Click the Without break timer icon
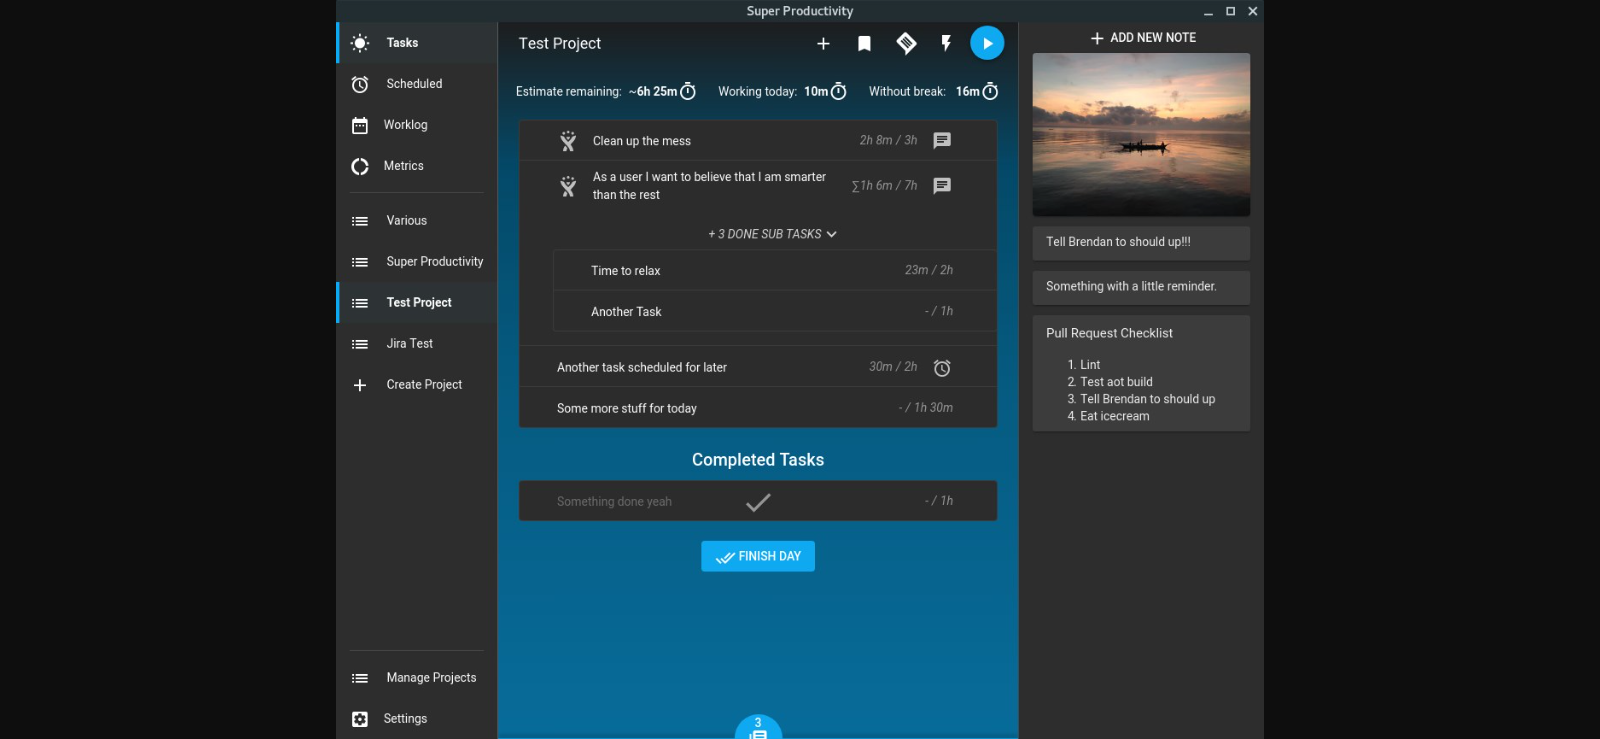This screenshot has width=1600, height=739. [x=990, y=92]
